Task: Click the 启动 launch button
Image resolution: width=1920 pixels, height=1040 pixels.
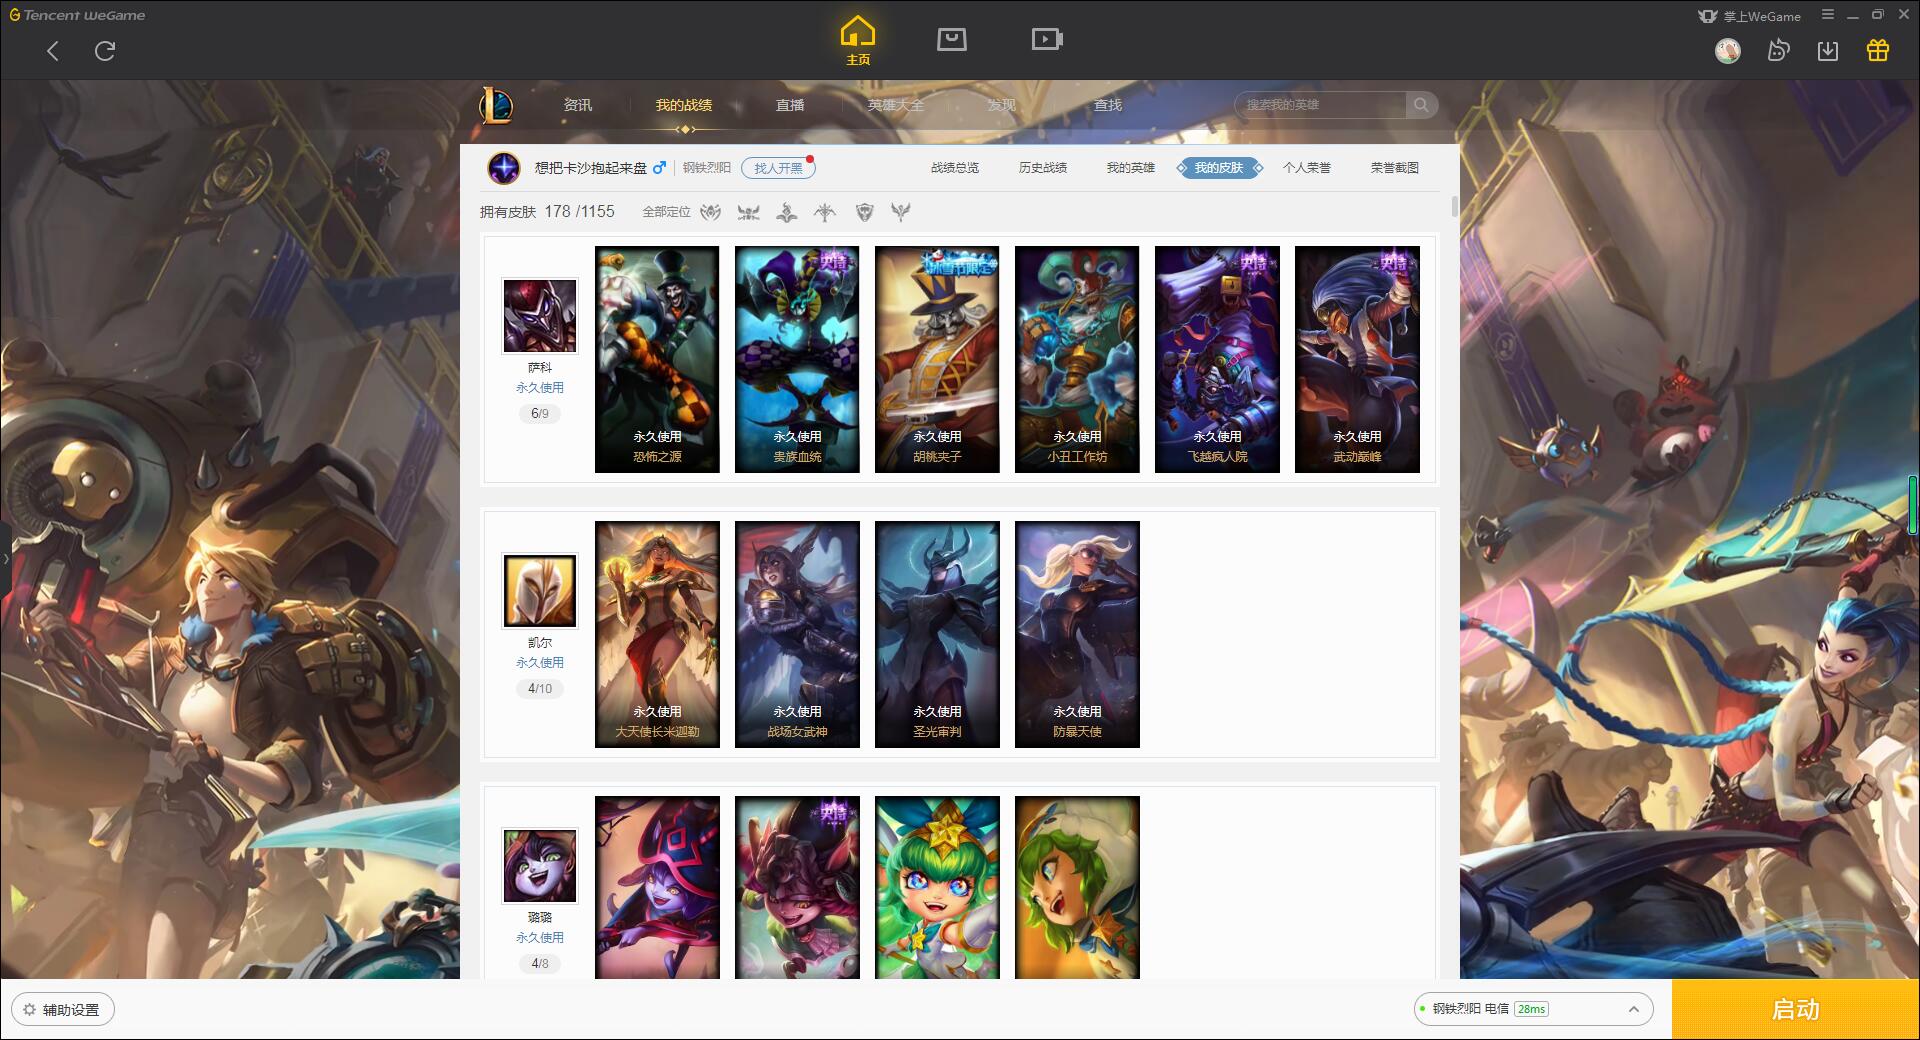Action: [x=1796, y=1010]
